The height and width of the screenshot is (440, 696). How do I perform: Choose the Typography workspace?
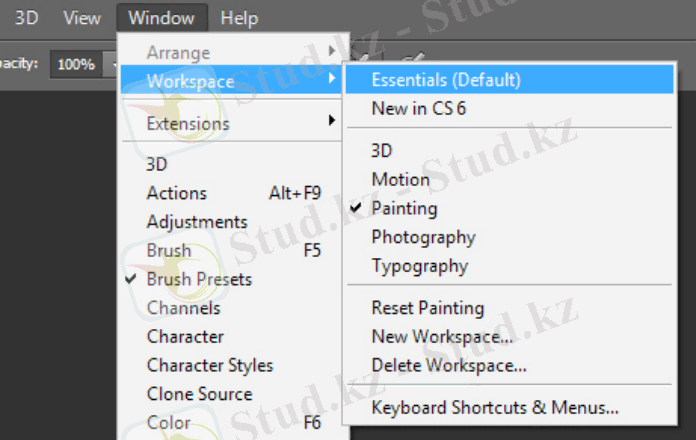pyautogui.click(x=419, y=266)
